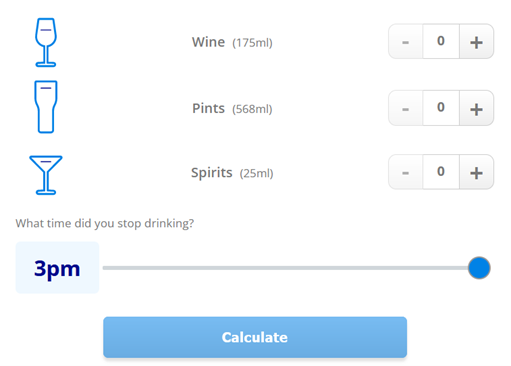The width and height of the screenshot is (511, 366).
Task: Click the blue time slider handle
Action: coord(479,268)
